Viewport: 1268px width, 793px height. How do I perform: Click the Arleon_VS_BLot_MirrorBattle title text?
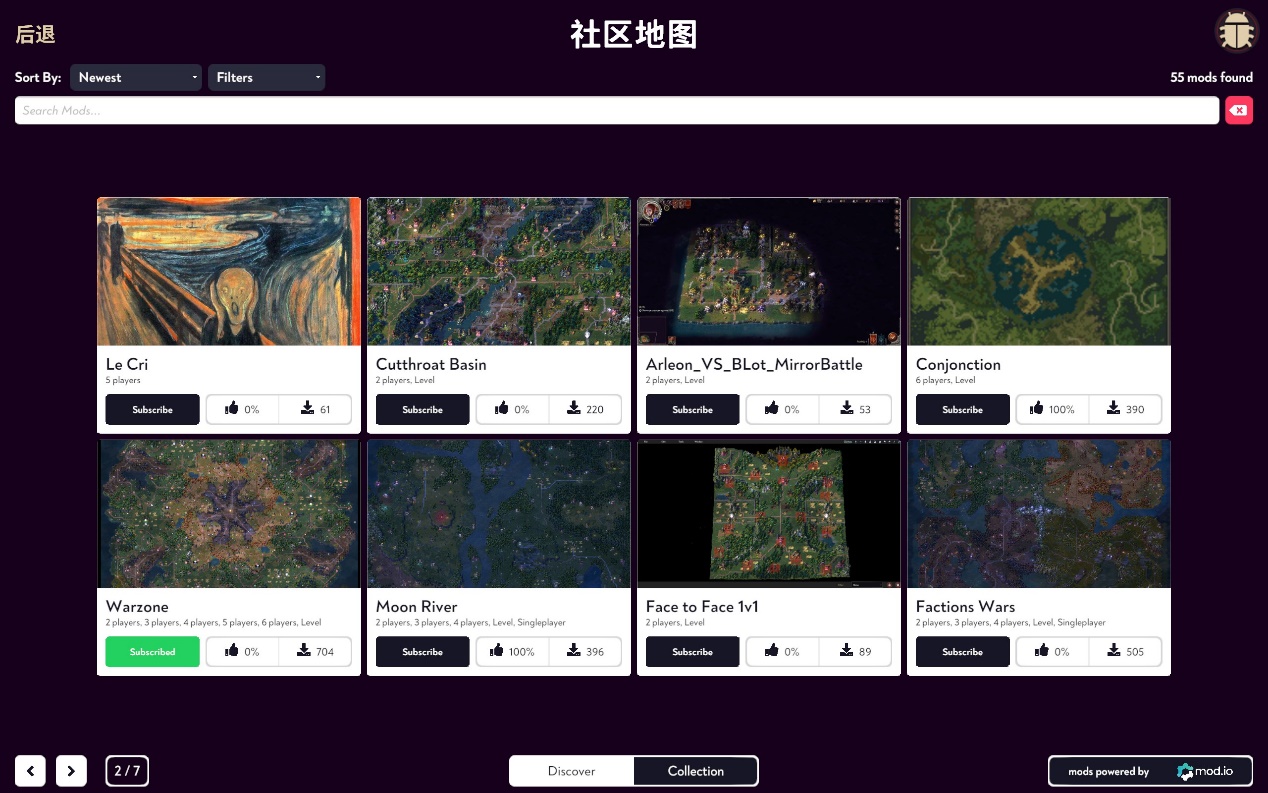(754, 364)
